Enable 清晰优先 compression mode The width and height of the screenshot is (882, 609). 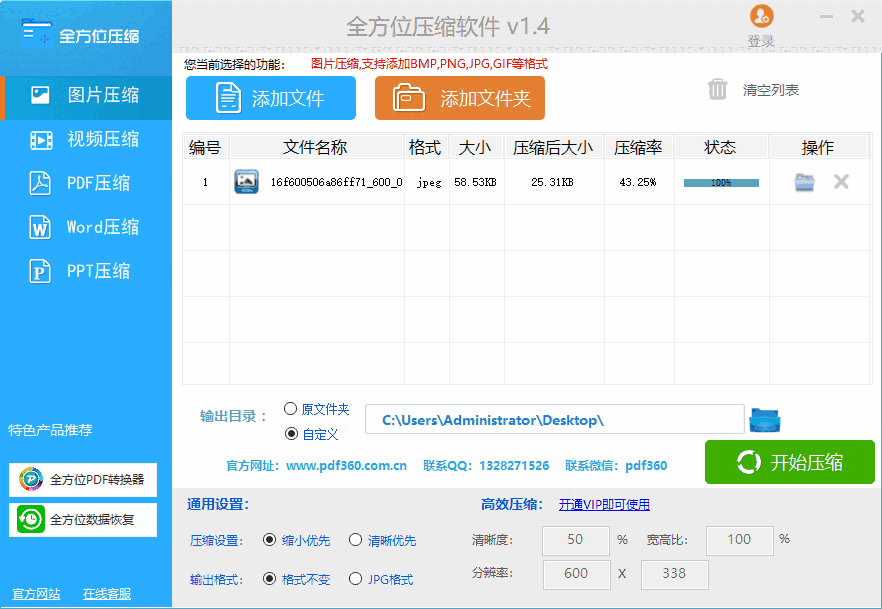pyautogui.click(x=357, y=539)
